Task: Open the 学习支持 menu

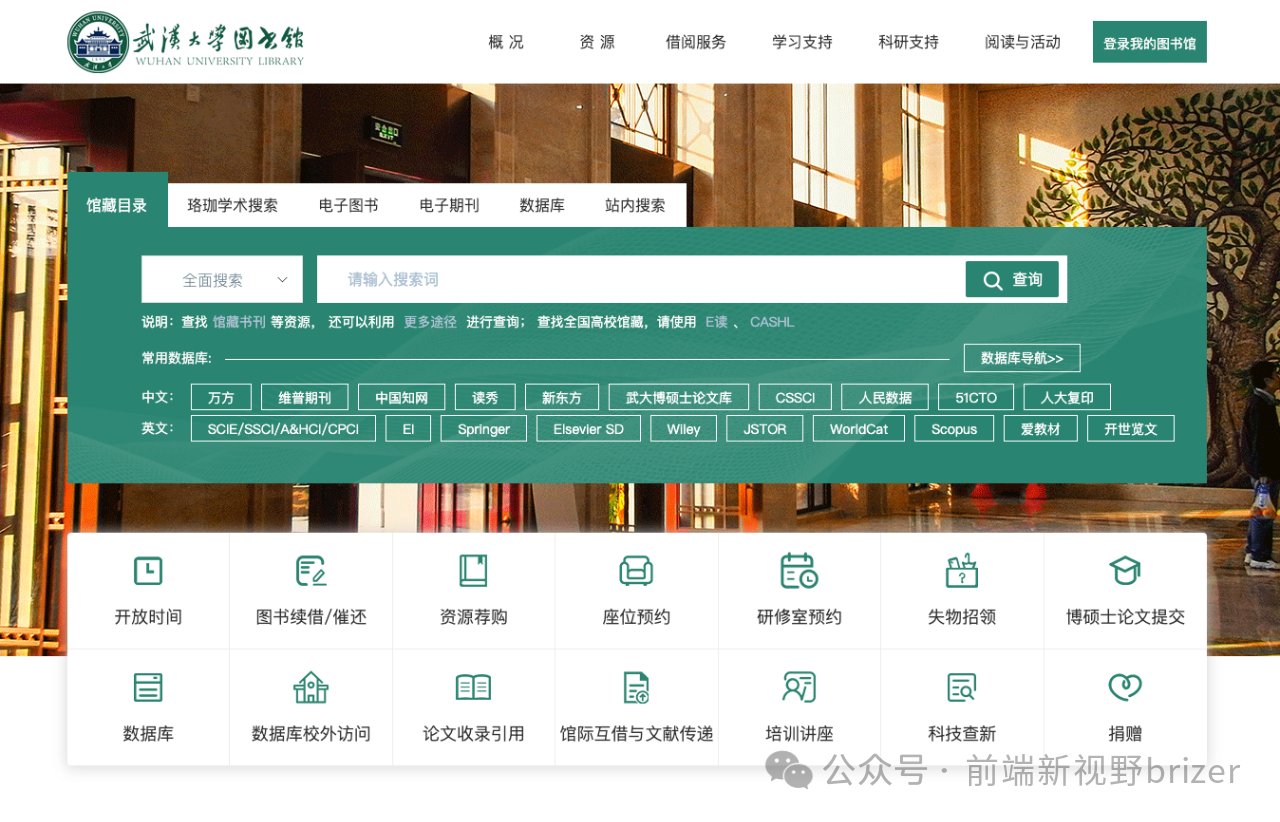Action: (801, 42)
